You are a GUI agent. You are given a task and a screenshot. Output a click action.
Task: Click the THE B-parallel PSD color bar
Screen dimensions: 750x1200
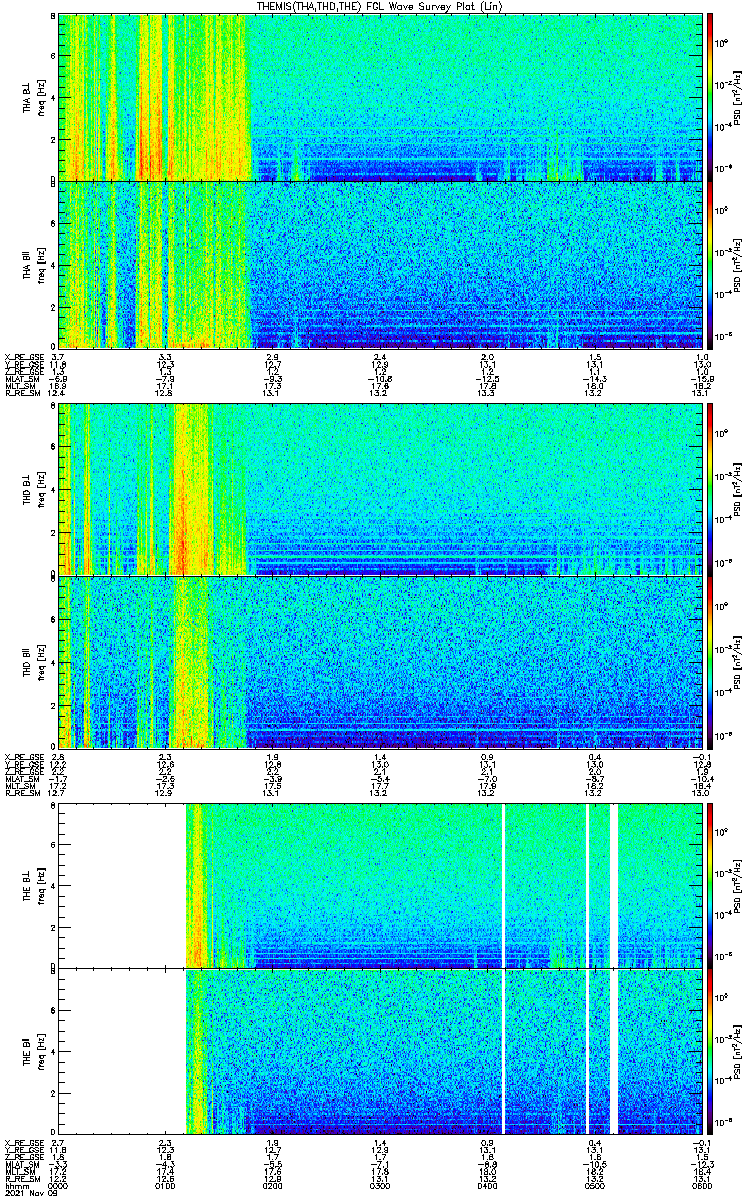[710, 1052]
